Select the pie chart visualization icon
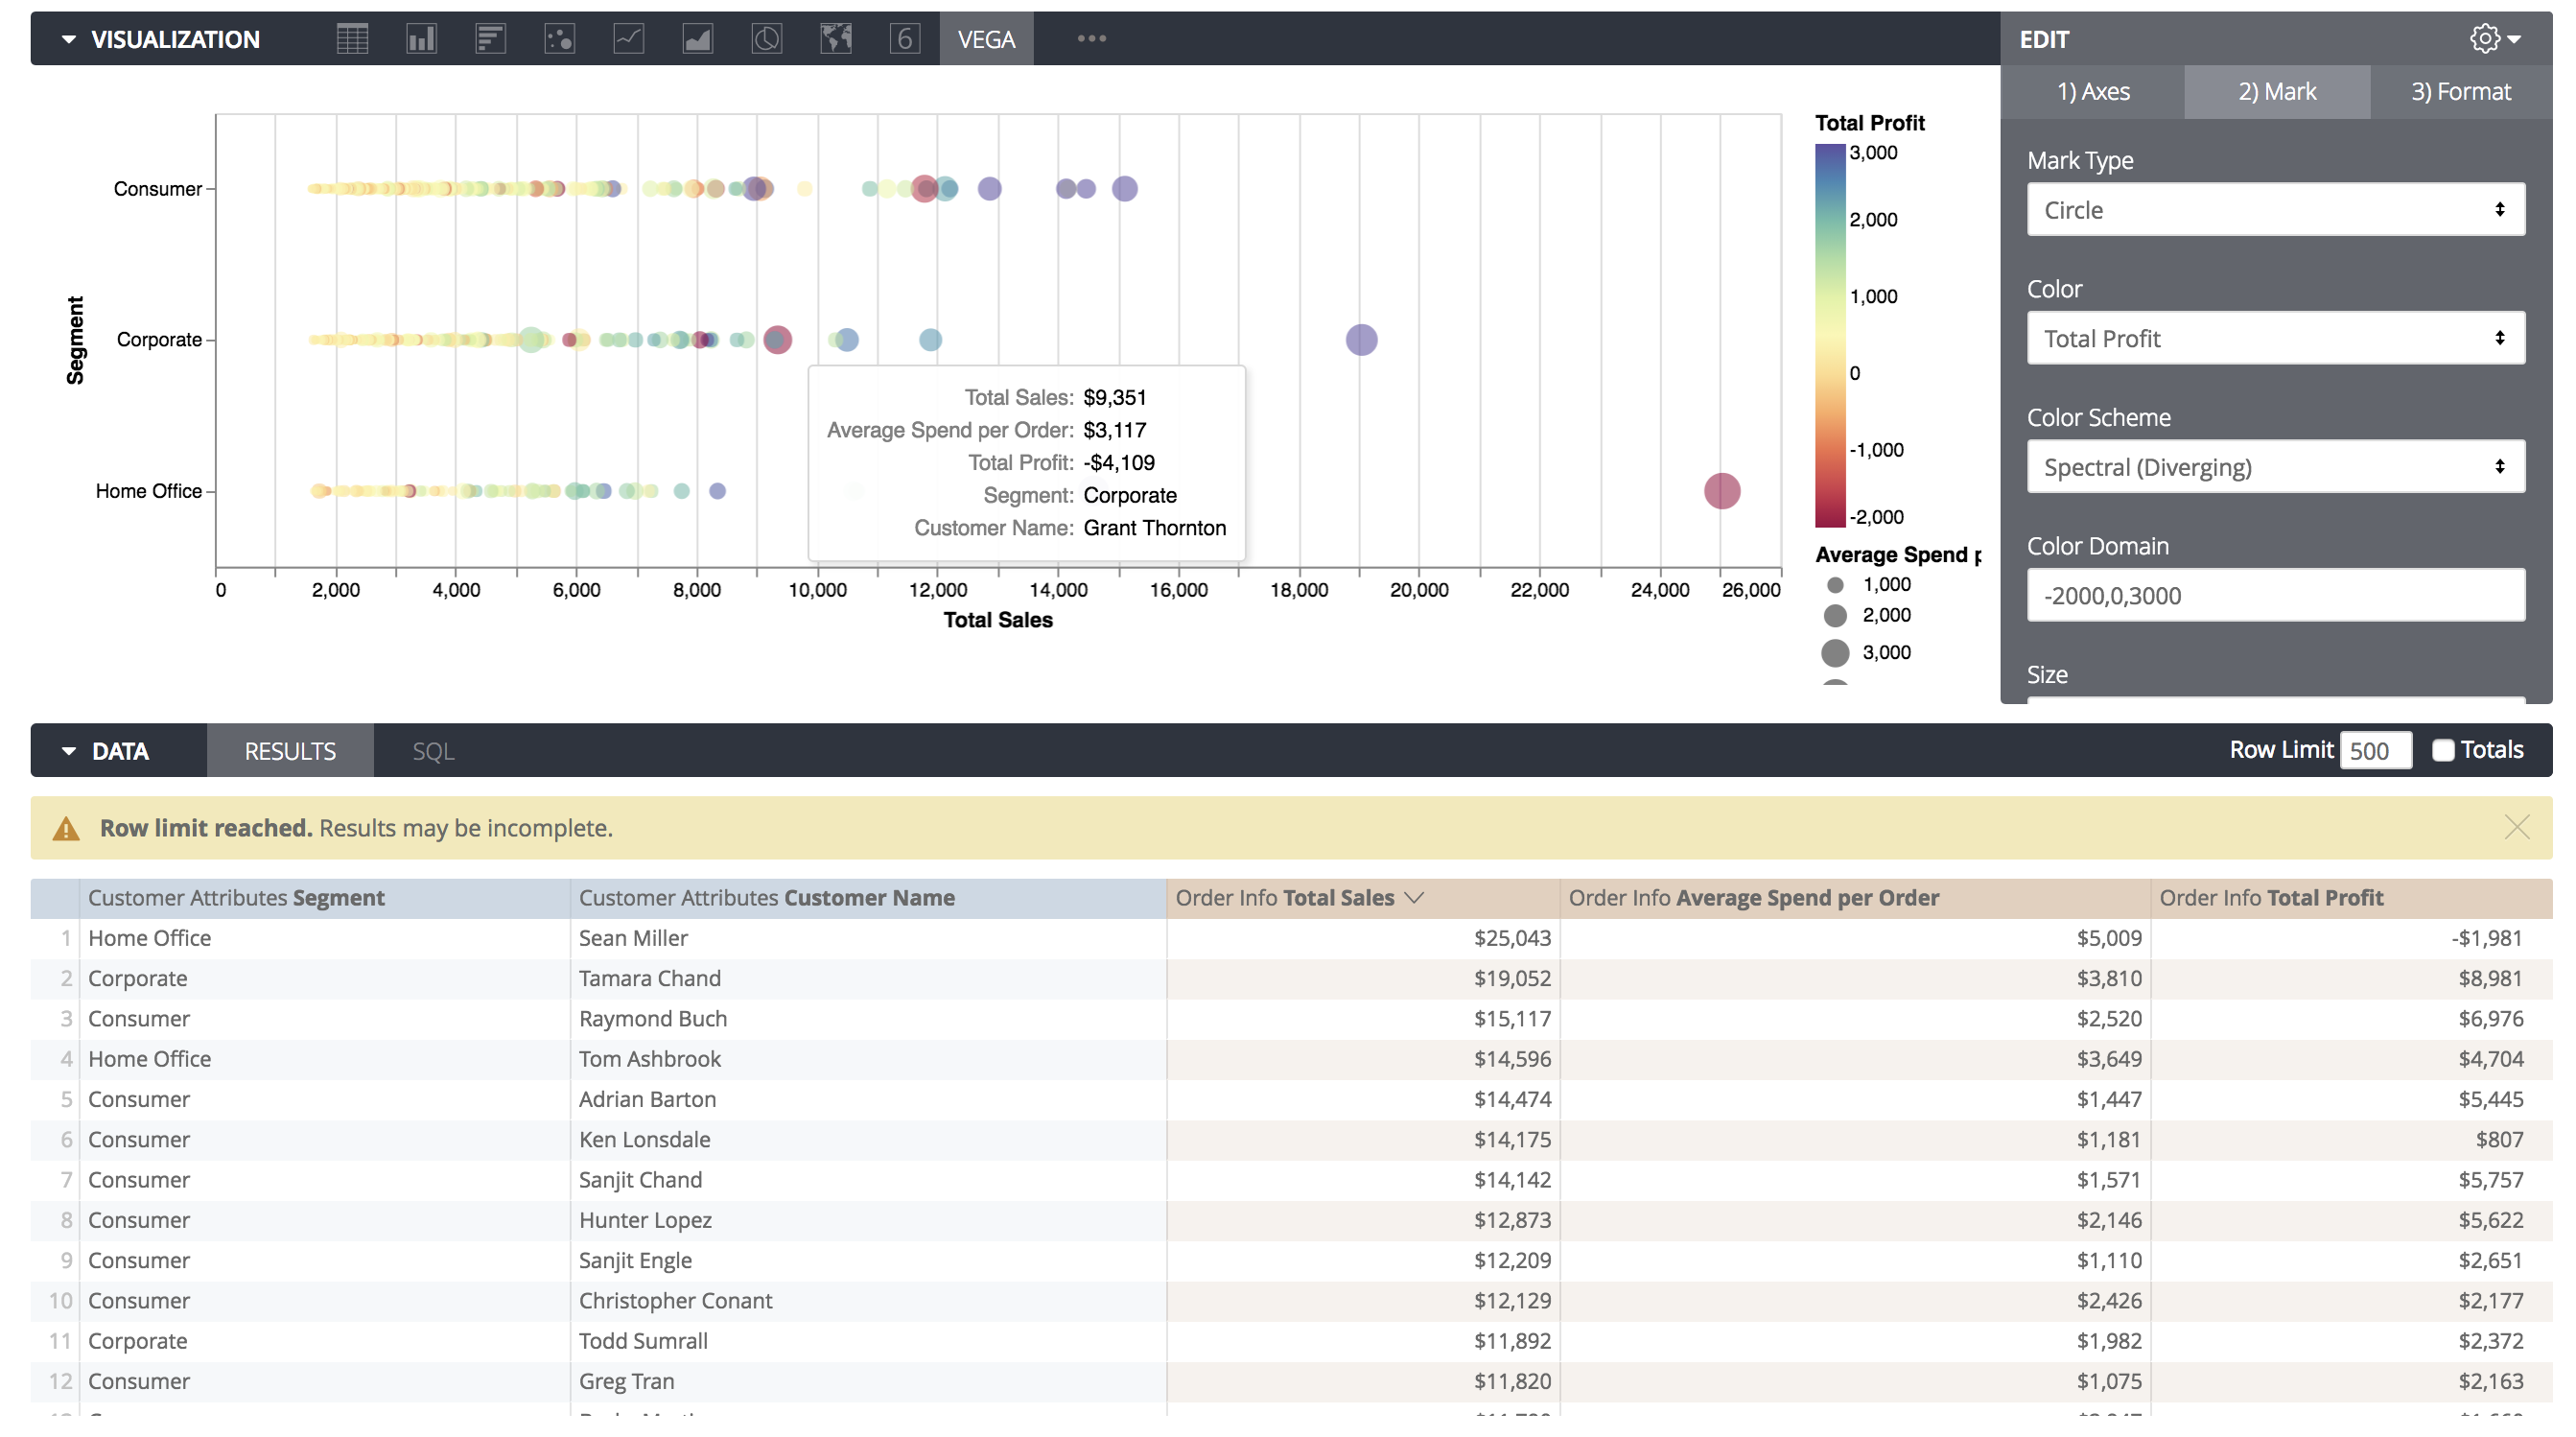The image size is (2576, 1437). point(766,39)
